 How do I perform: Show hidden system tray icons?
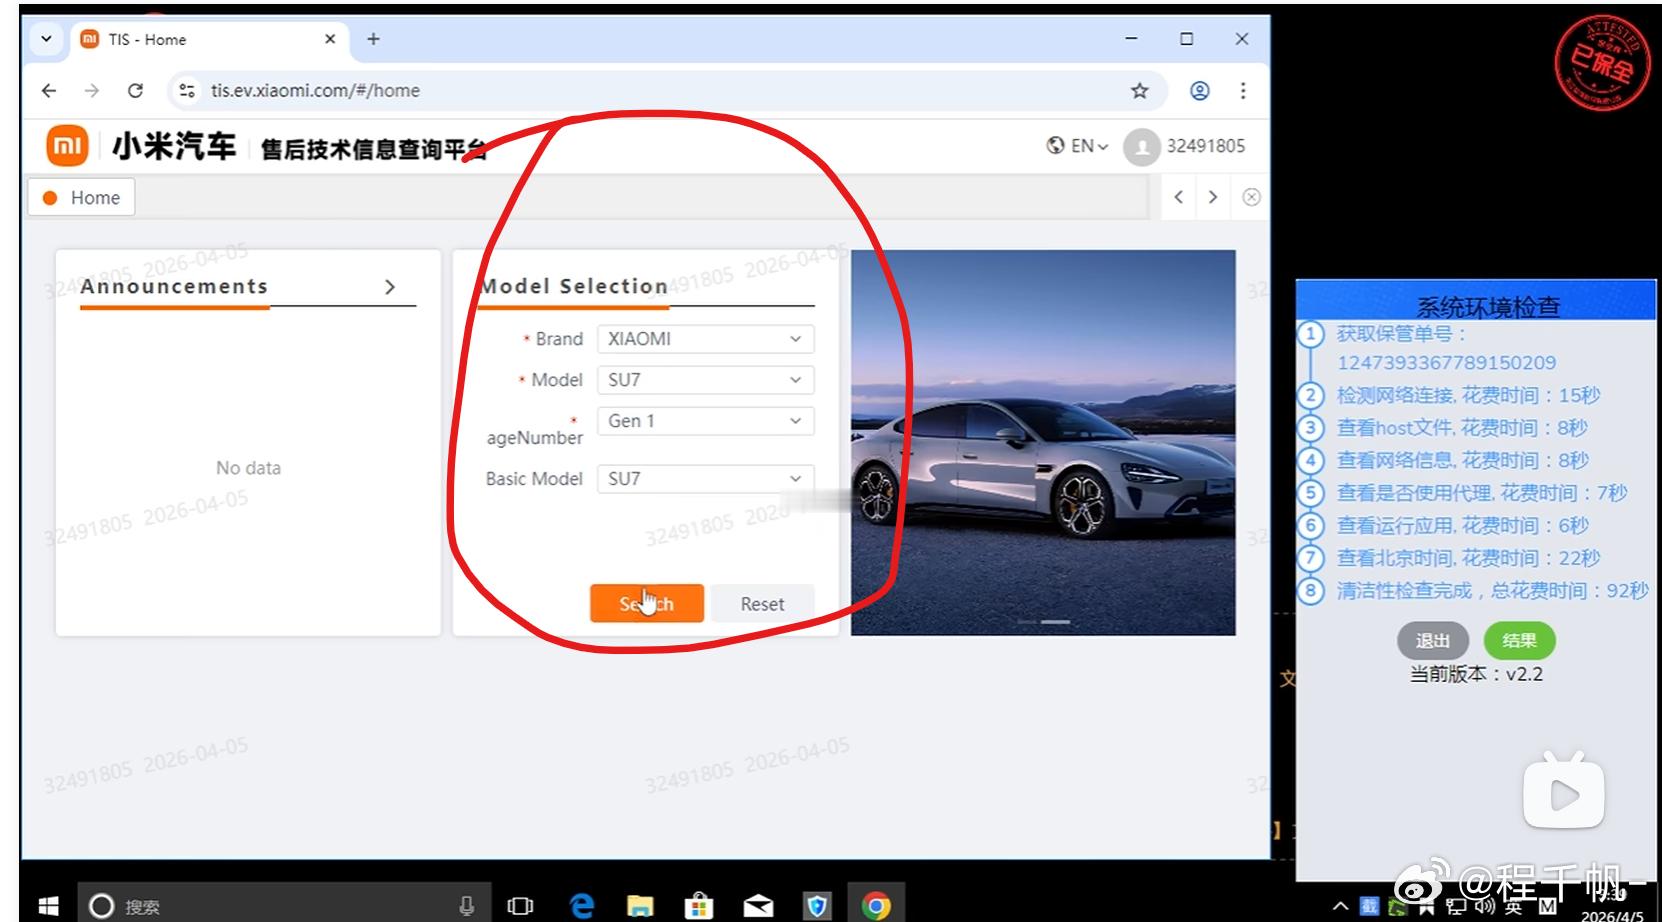pyautogui.click(x=1340, y=906)
